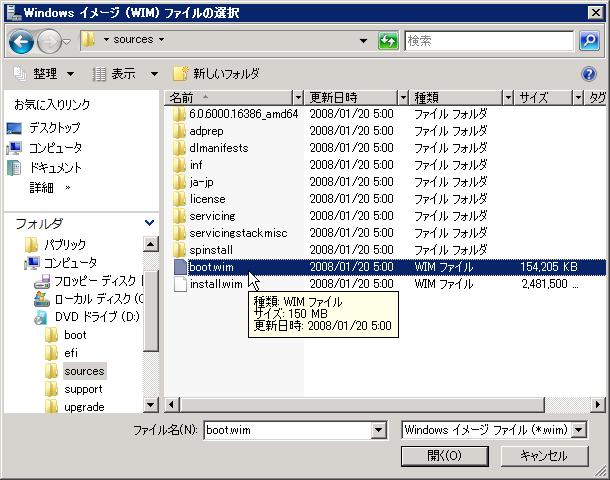Select the license folder icon

[179, 199]
